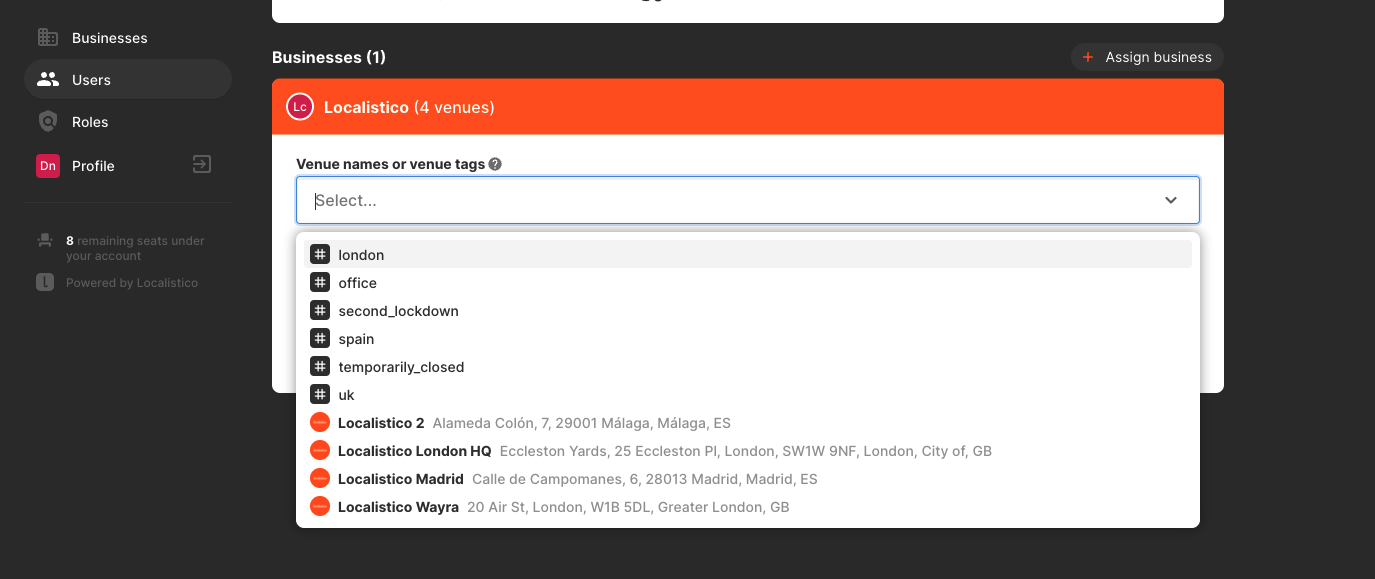Click the Assign business button
The height and width of the screenshot is (579, 1375).
tap(1147, 57)
